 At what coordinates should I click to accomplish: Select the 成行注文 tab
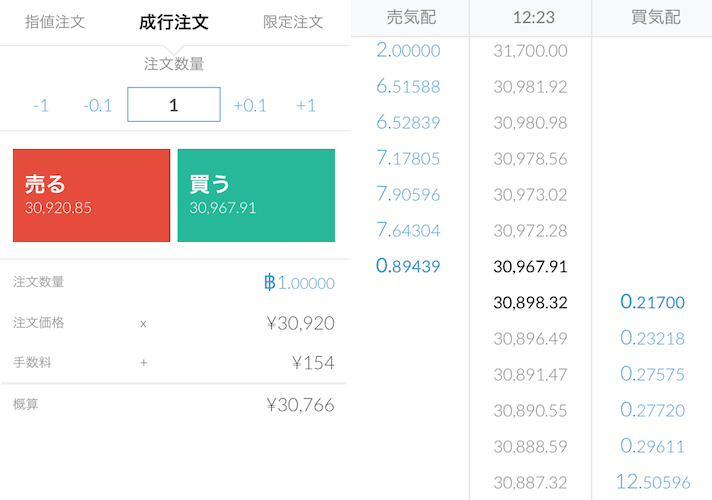pos(174,21)
